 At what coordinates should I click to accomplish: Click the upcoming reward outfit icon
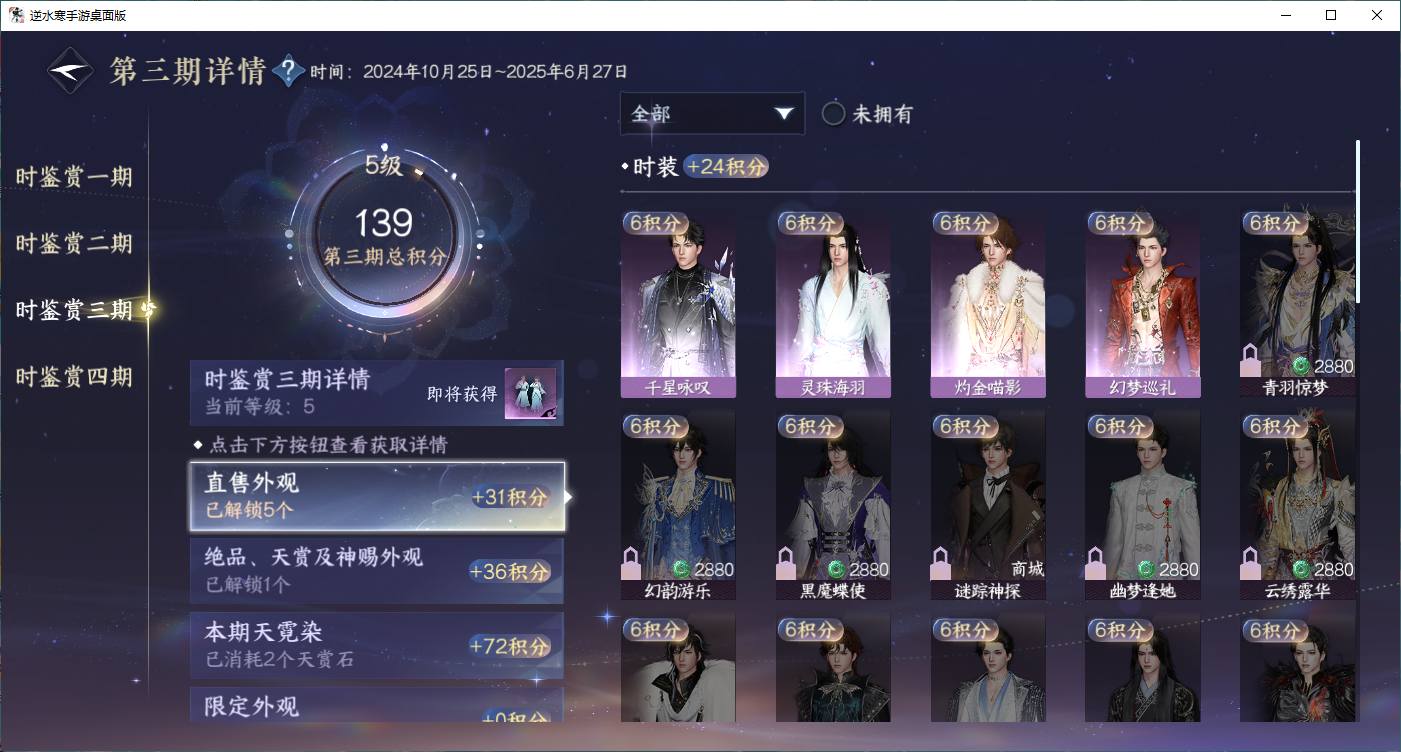click(x=529, y=393)
